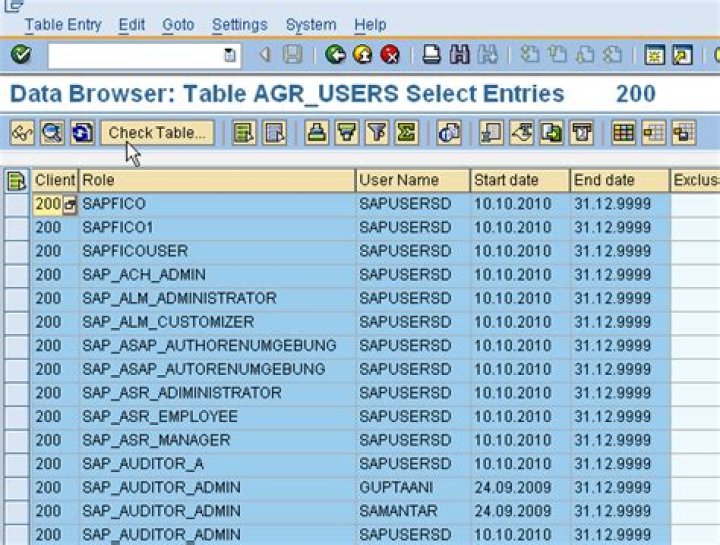
Task: Collapse the command field with the triangle arrow
Action: [264, 55]
